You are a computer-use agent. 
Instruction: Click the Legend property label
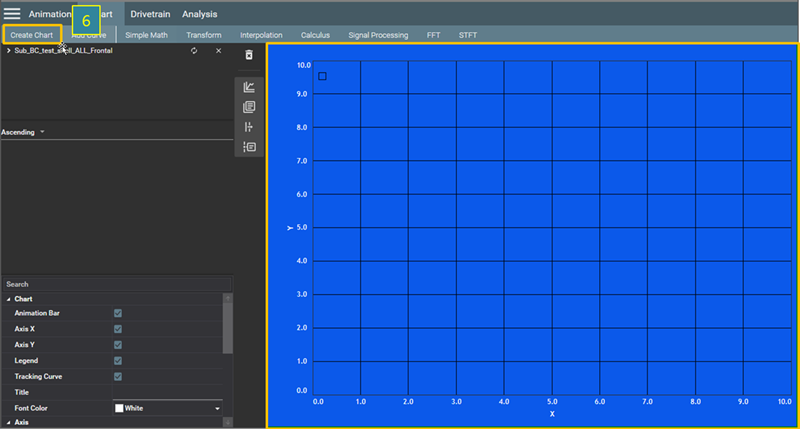26,361
